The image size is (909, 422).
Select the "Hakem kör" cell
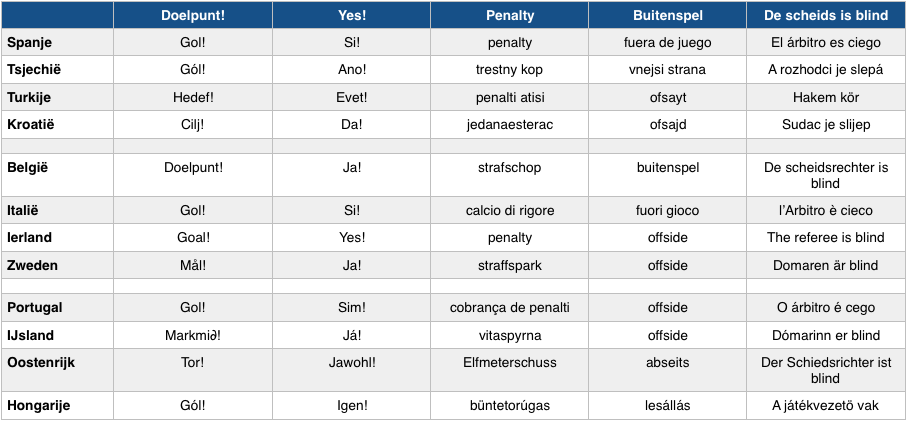(825, 98)
